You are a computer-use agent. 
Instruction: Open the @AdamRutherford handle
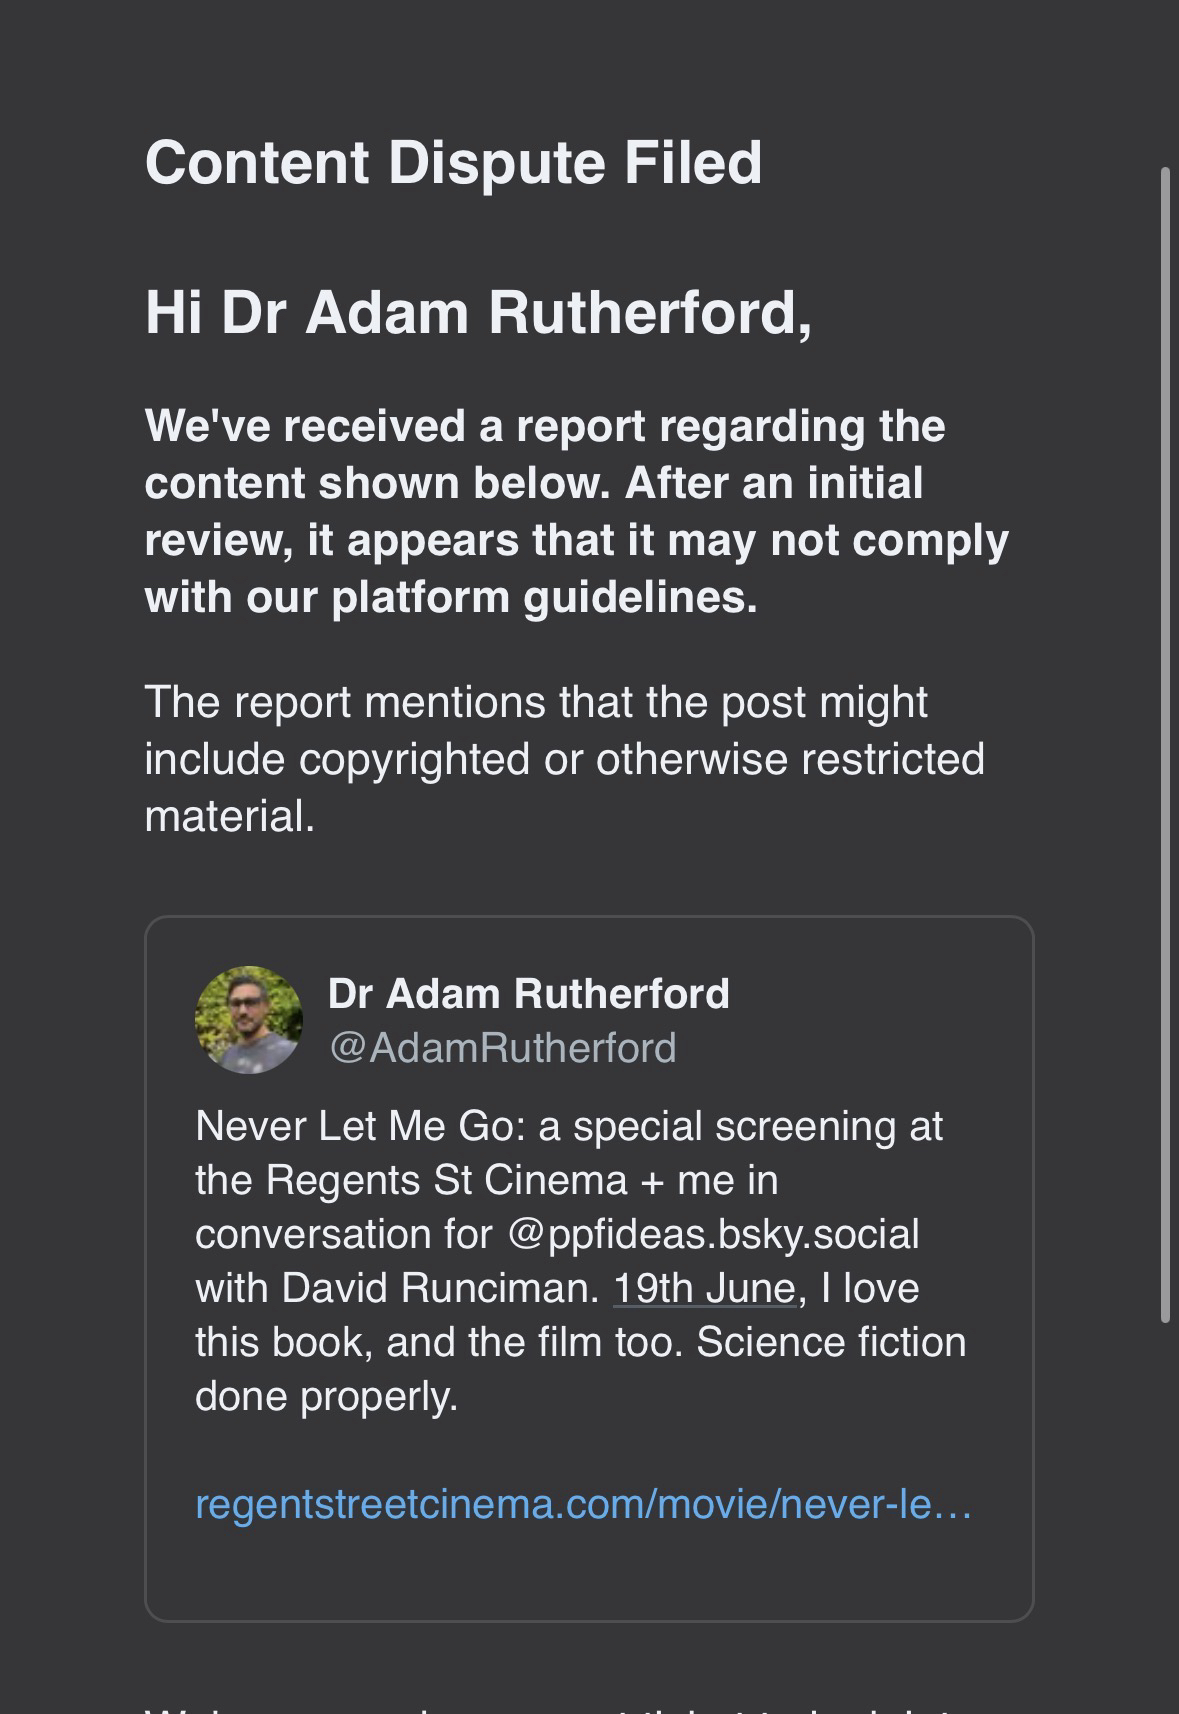pos(502,1048)
